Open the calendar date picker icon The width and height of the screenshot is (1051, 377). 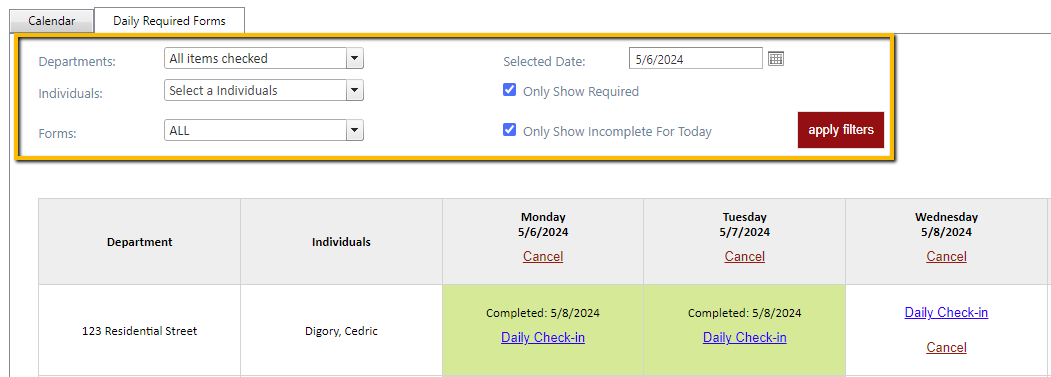point(776,59)
